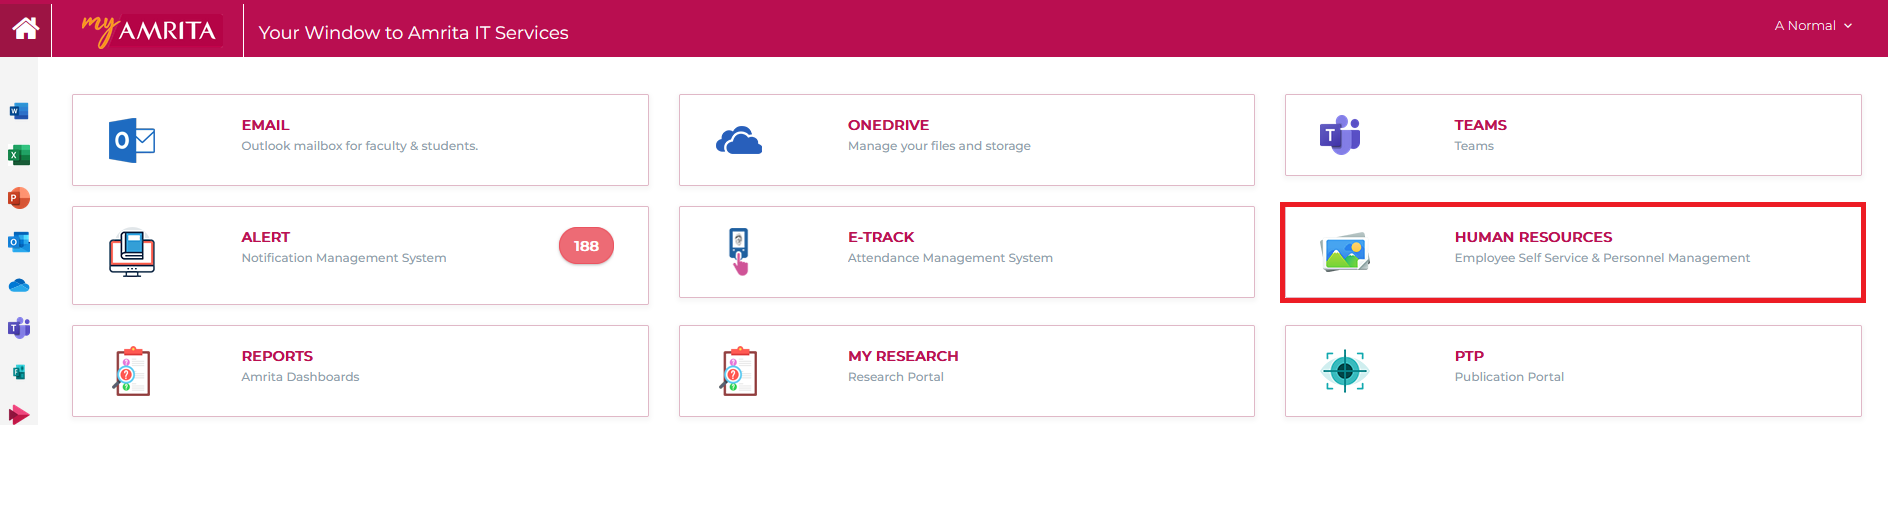Click the Home icon in header
This screenshot has width=1888, height=527.
25,28
